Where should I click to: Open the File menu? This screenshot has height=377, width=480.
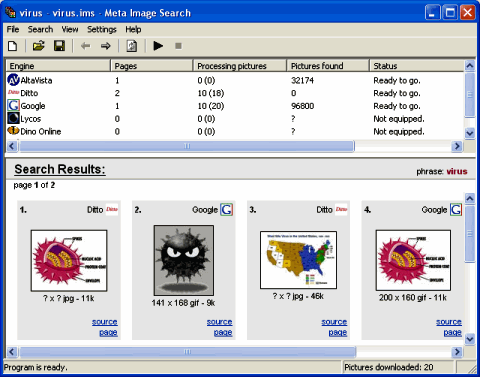(x=13, y=29)
